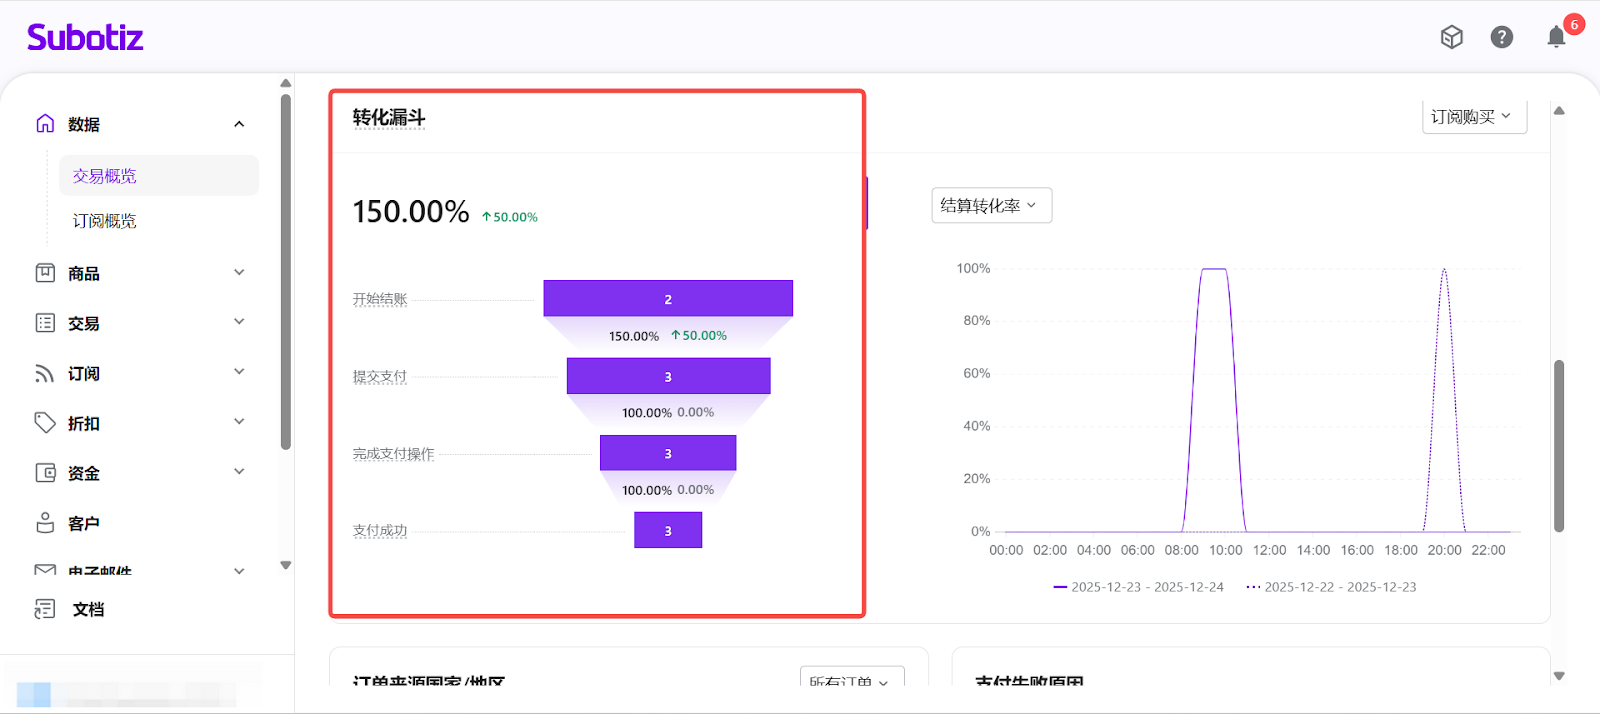Image resolution: width=1600 pixels, height=714 pixels.
Task: Select 订阅概览 in the sidebar
Action: [105, 221]
